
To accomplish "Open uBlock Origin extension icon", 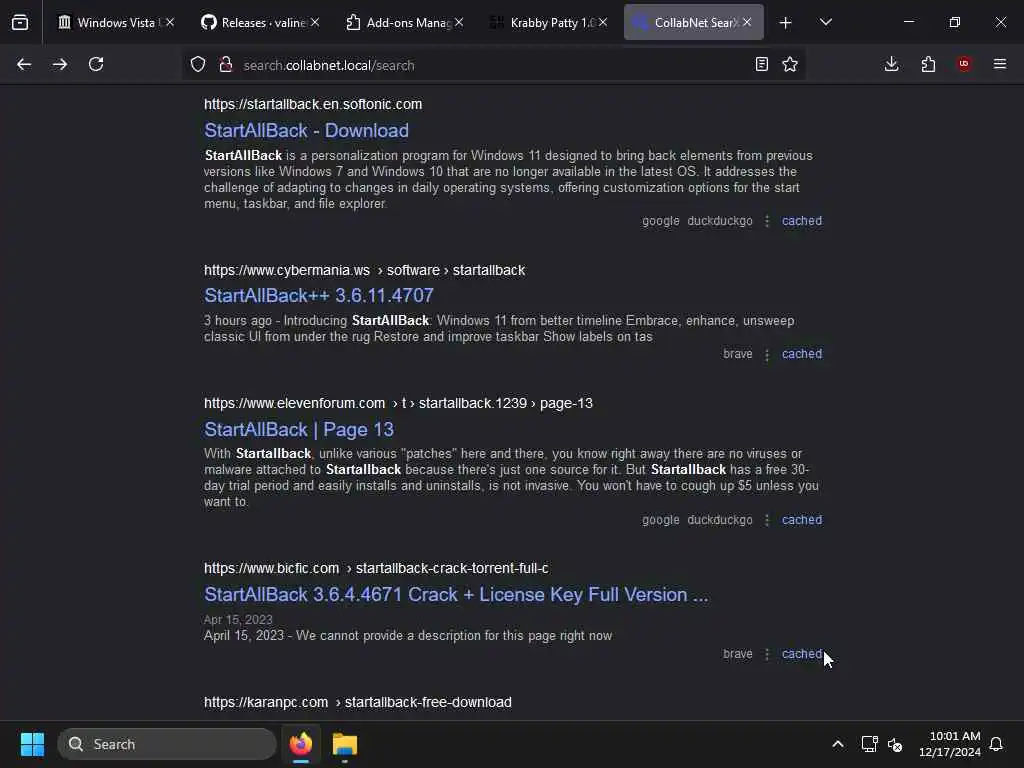I will [x=964, y=65].
